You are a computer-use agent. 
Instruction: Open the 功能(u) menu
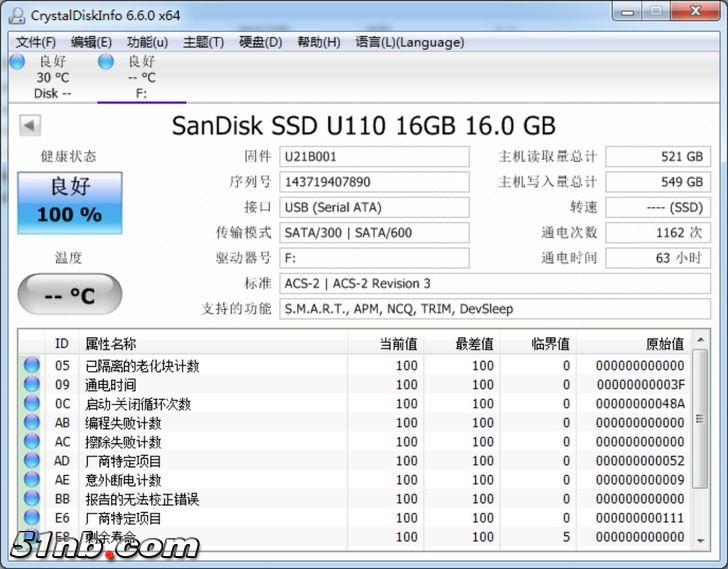pos(147,42)
